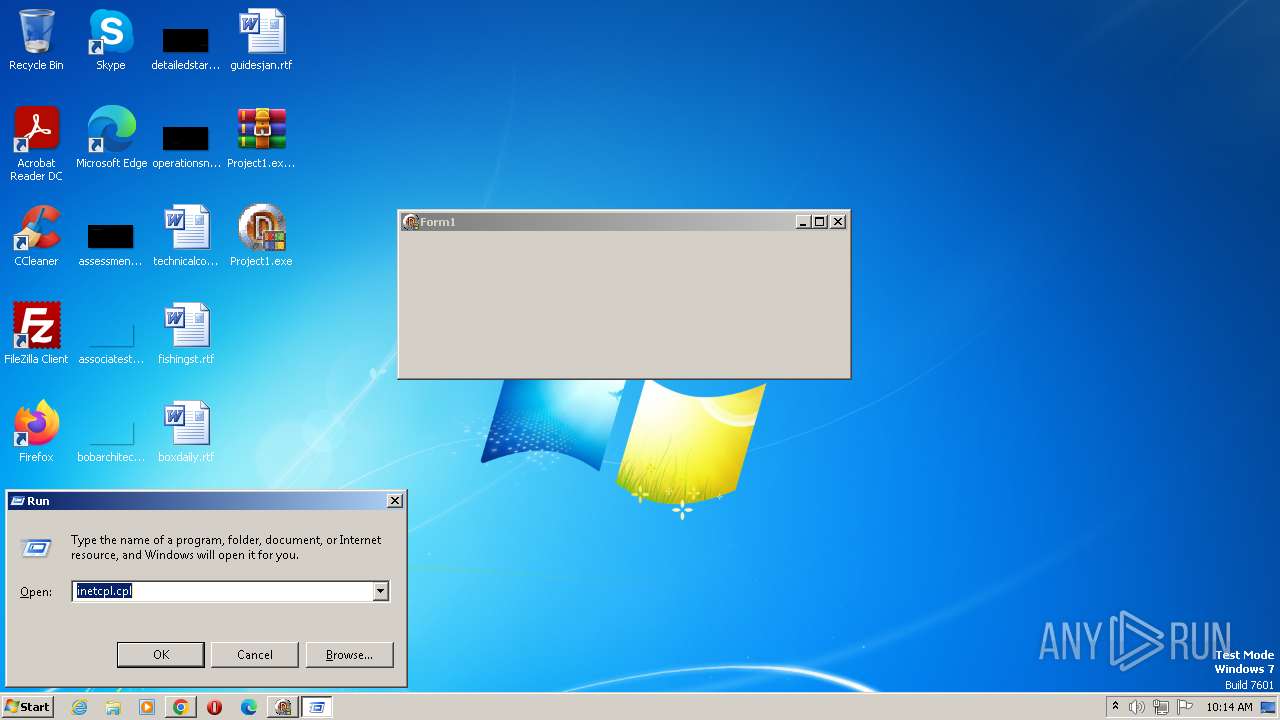Expand the Open combo box dropdown arrow

tap(380, 591)
